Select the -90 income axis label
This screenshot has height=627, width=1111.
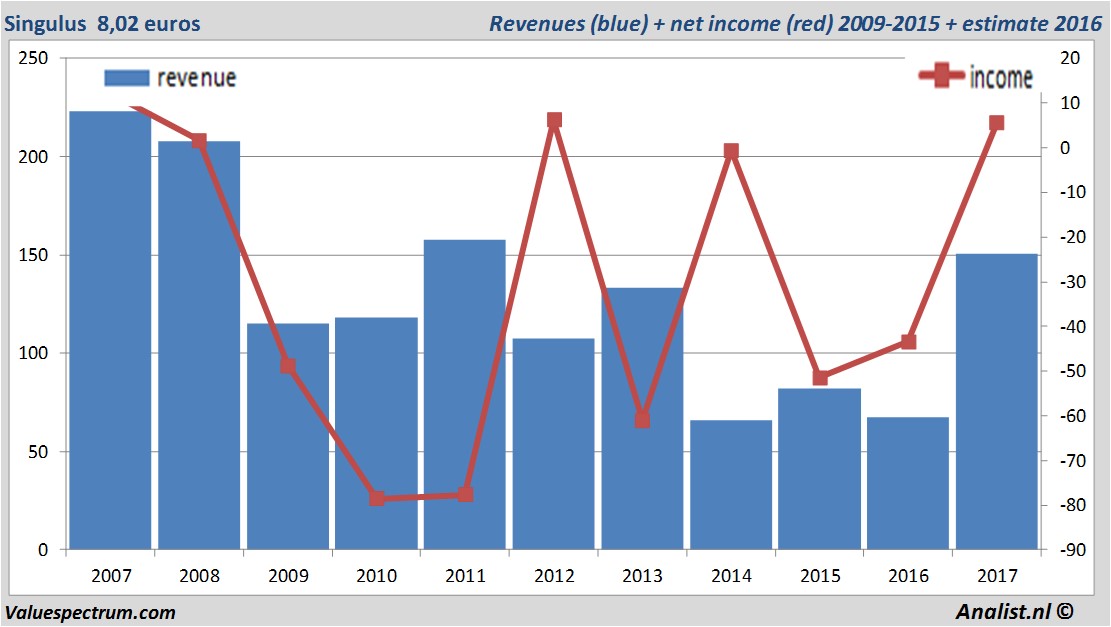[x=1073, y=550]
